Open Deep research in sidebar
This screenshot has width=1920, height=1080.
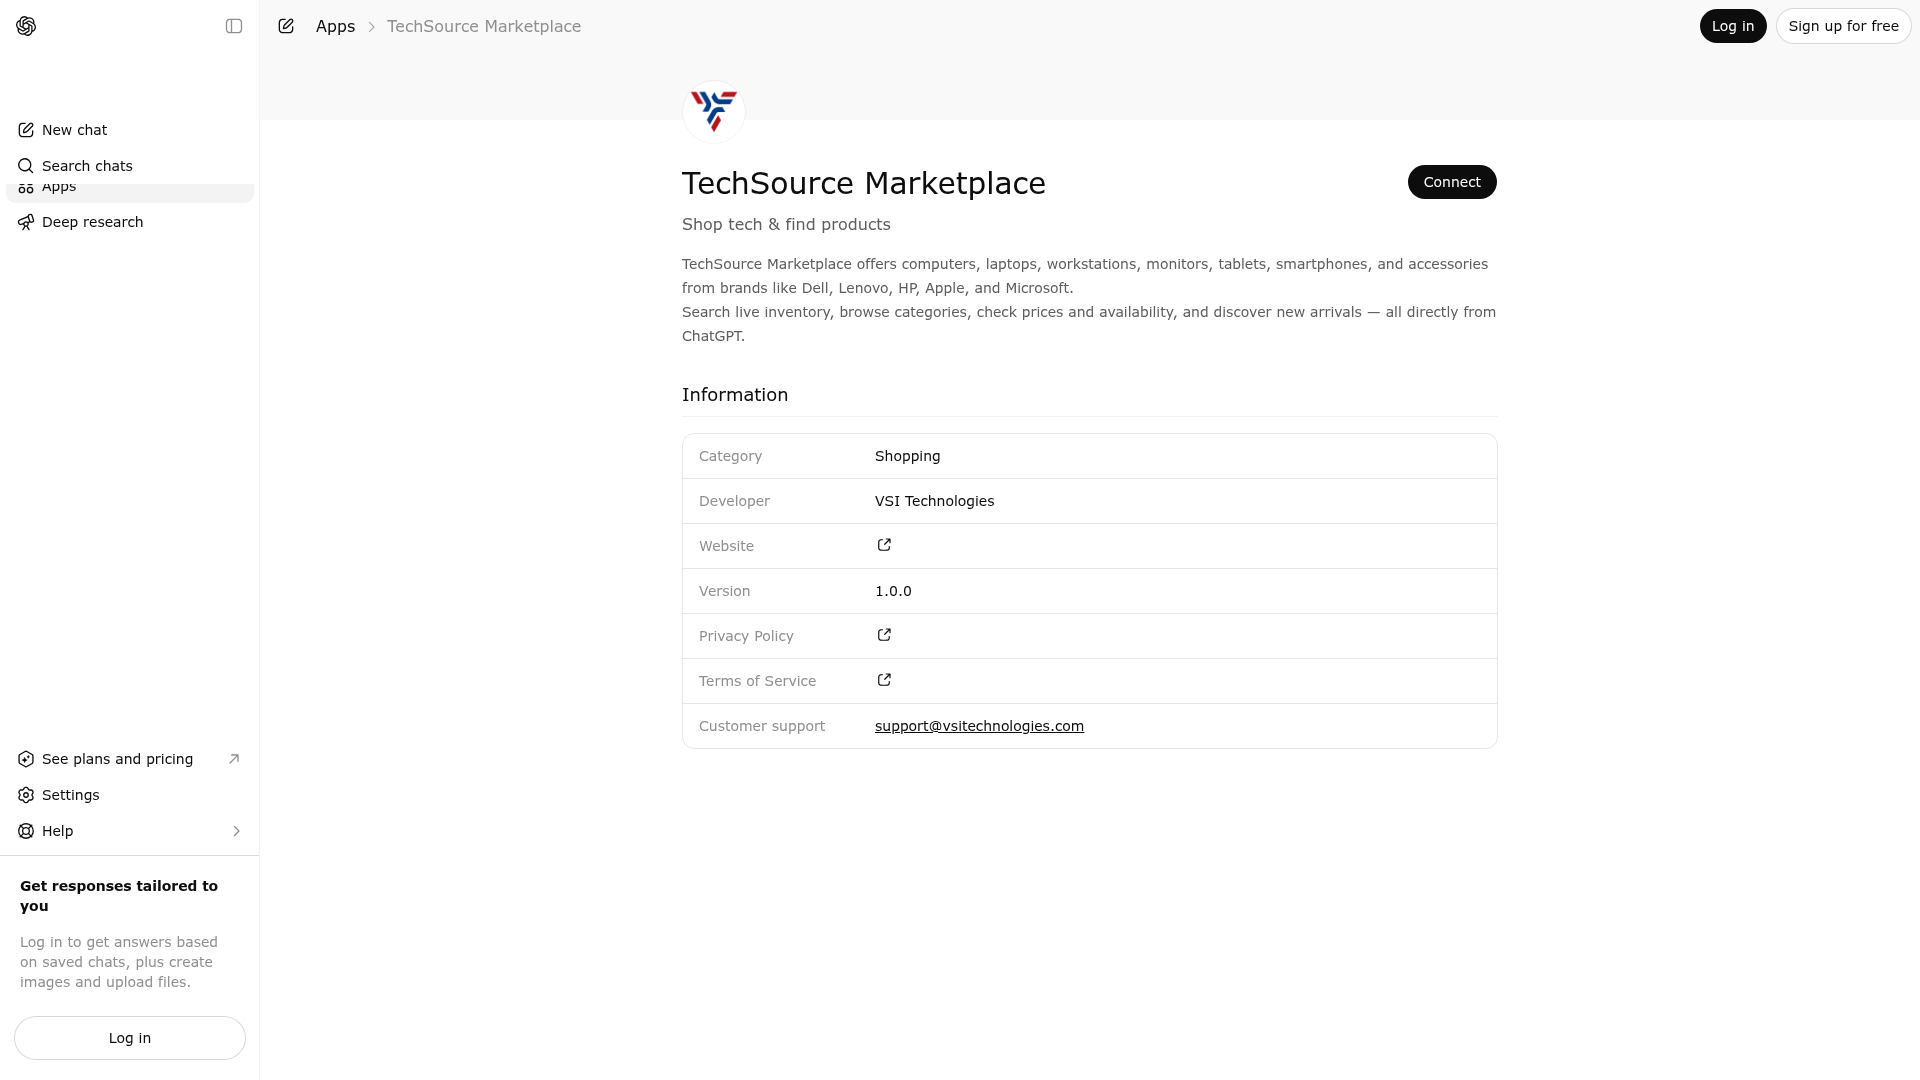(130, 222)
